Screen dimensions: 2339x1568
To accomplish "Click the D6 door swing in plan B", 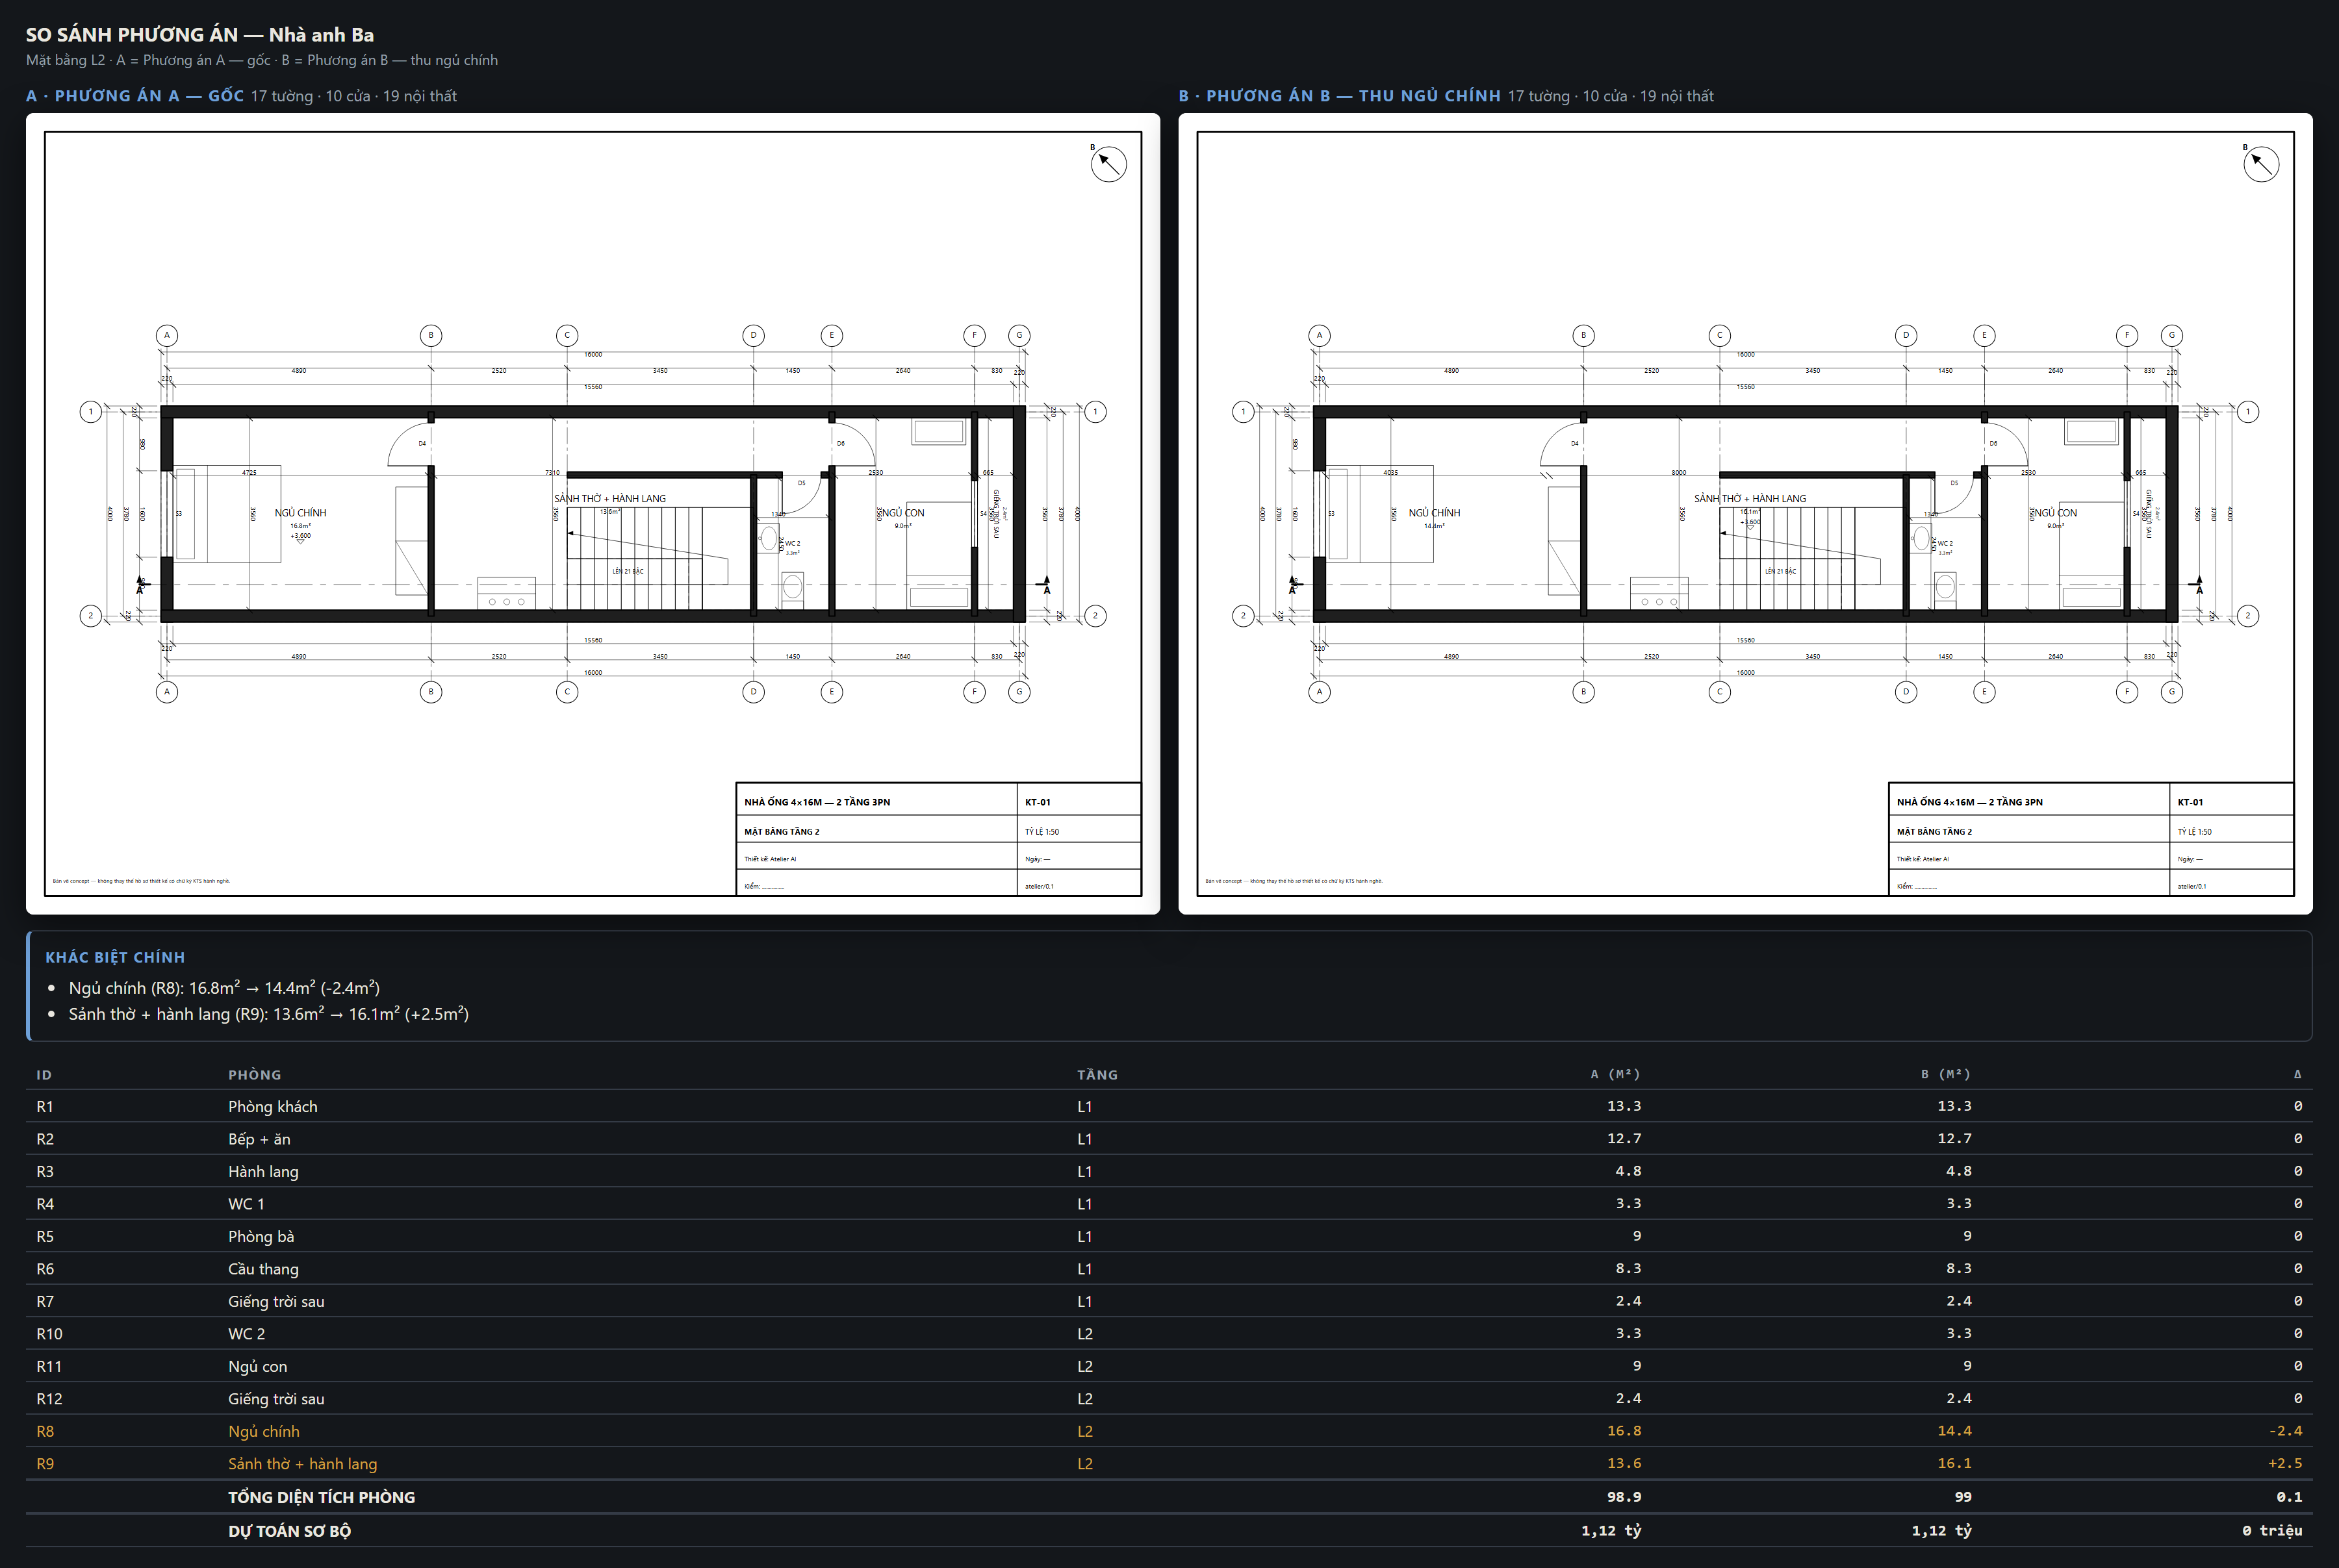I will click(x=2006, y=444).
